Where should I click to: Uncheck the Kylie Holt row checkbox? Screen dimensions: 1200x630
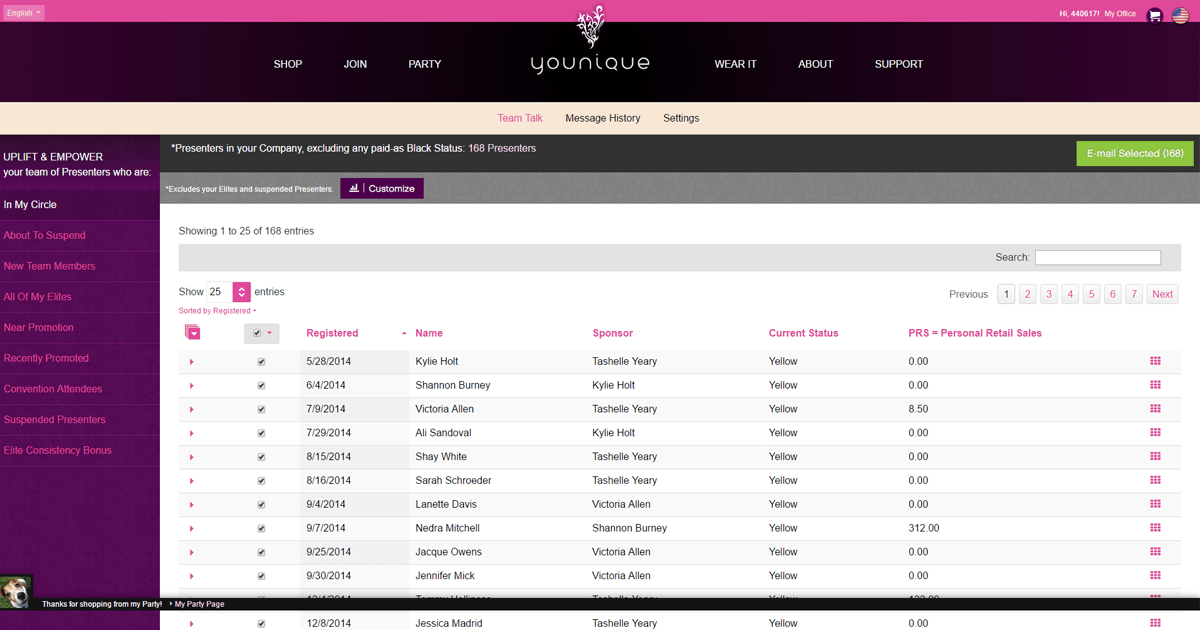261,361
